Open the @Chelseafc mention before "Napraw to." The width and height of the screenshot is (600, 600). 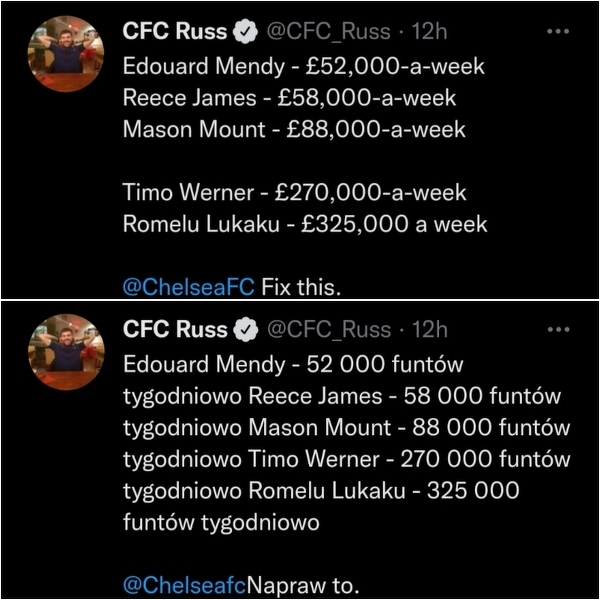pos(185,585)
